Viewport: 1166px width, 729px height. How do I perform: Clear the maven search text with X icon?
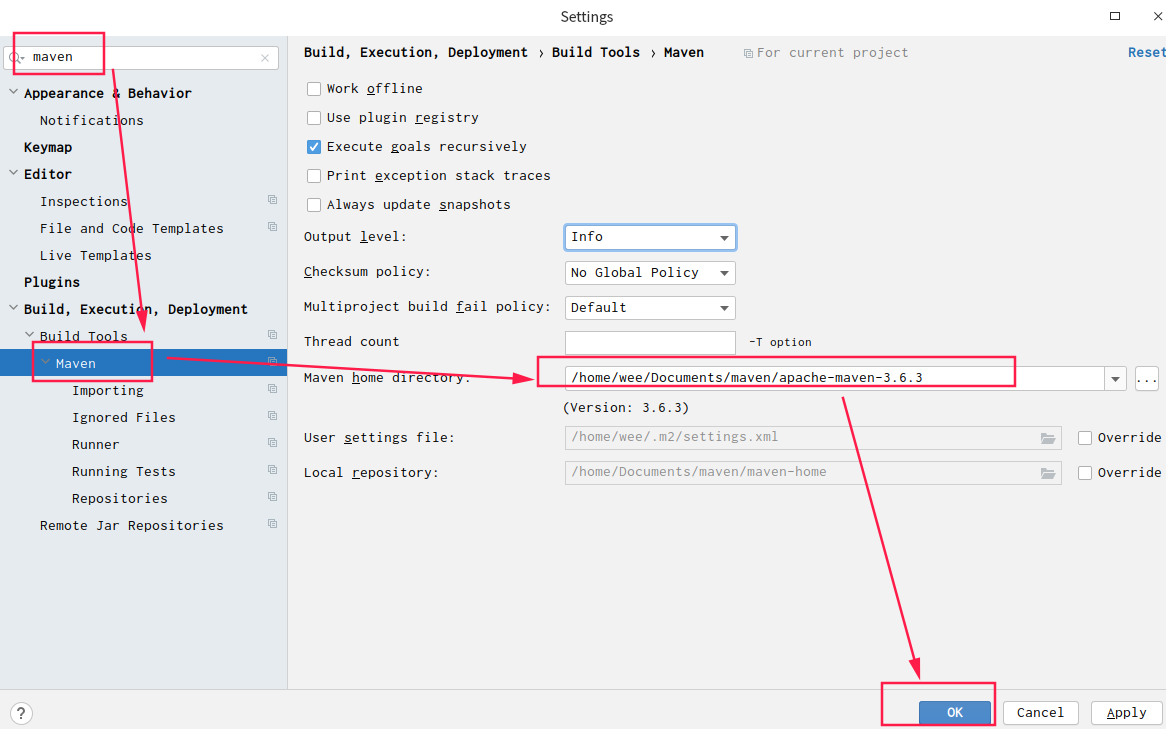coord(265,58)
